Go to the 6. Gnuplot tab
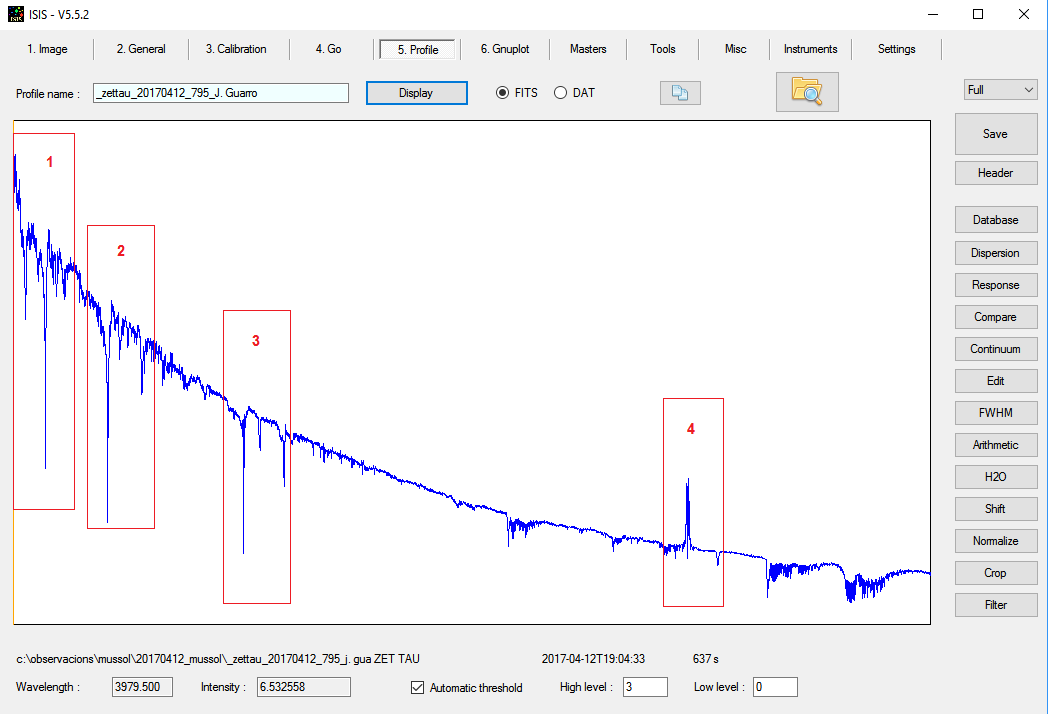The height and width of the screenshot is (714, 1048). point(504,49)
